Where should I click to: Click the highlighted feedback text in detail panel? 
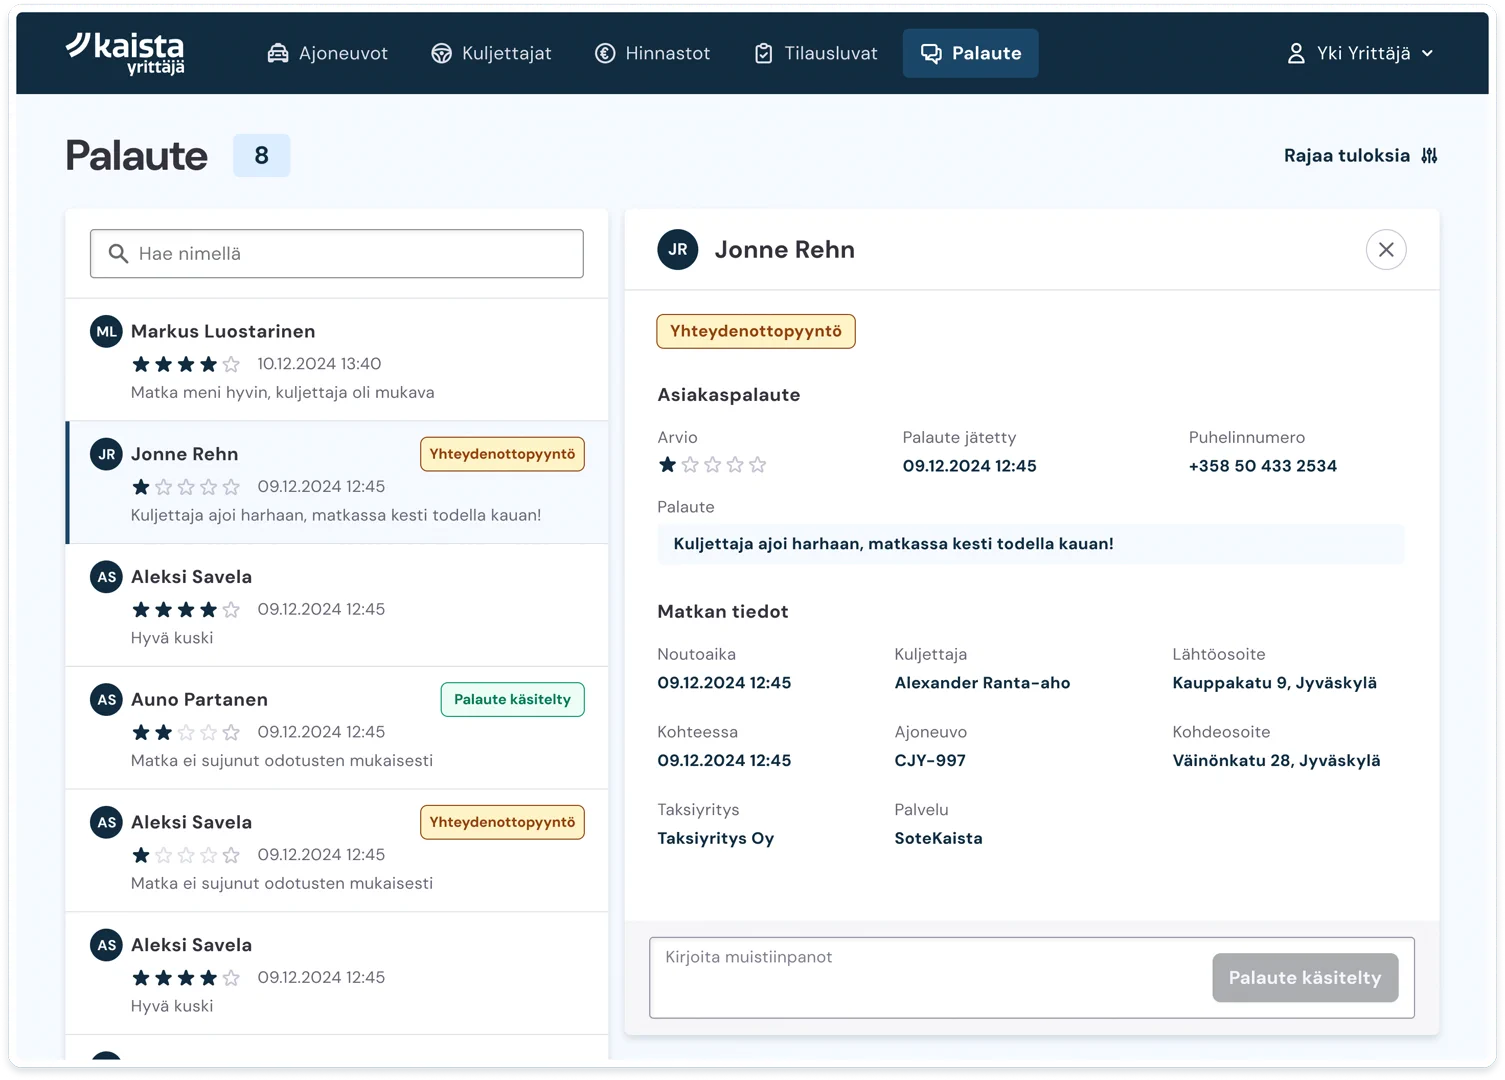1031,544
